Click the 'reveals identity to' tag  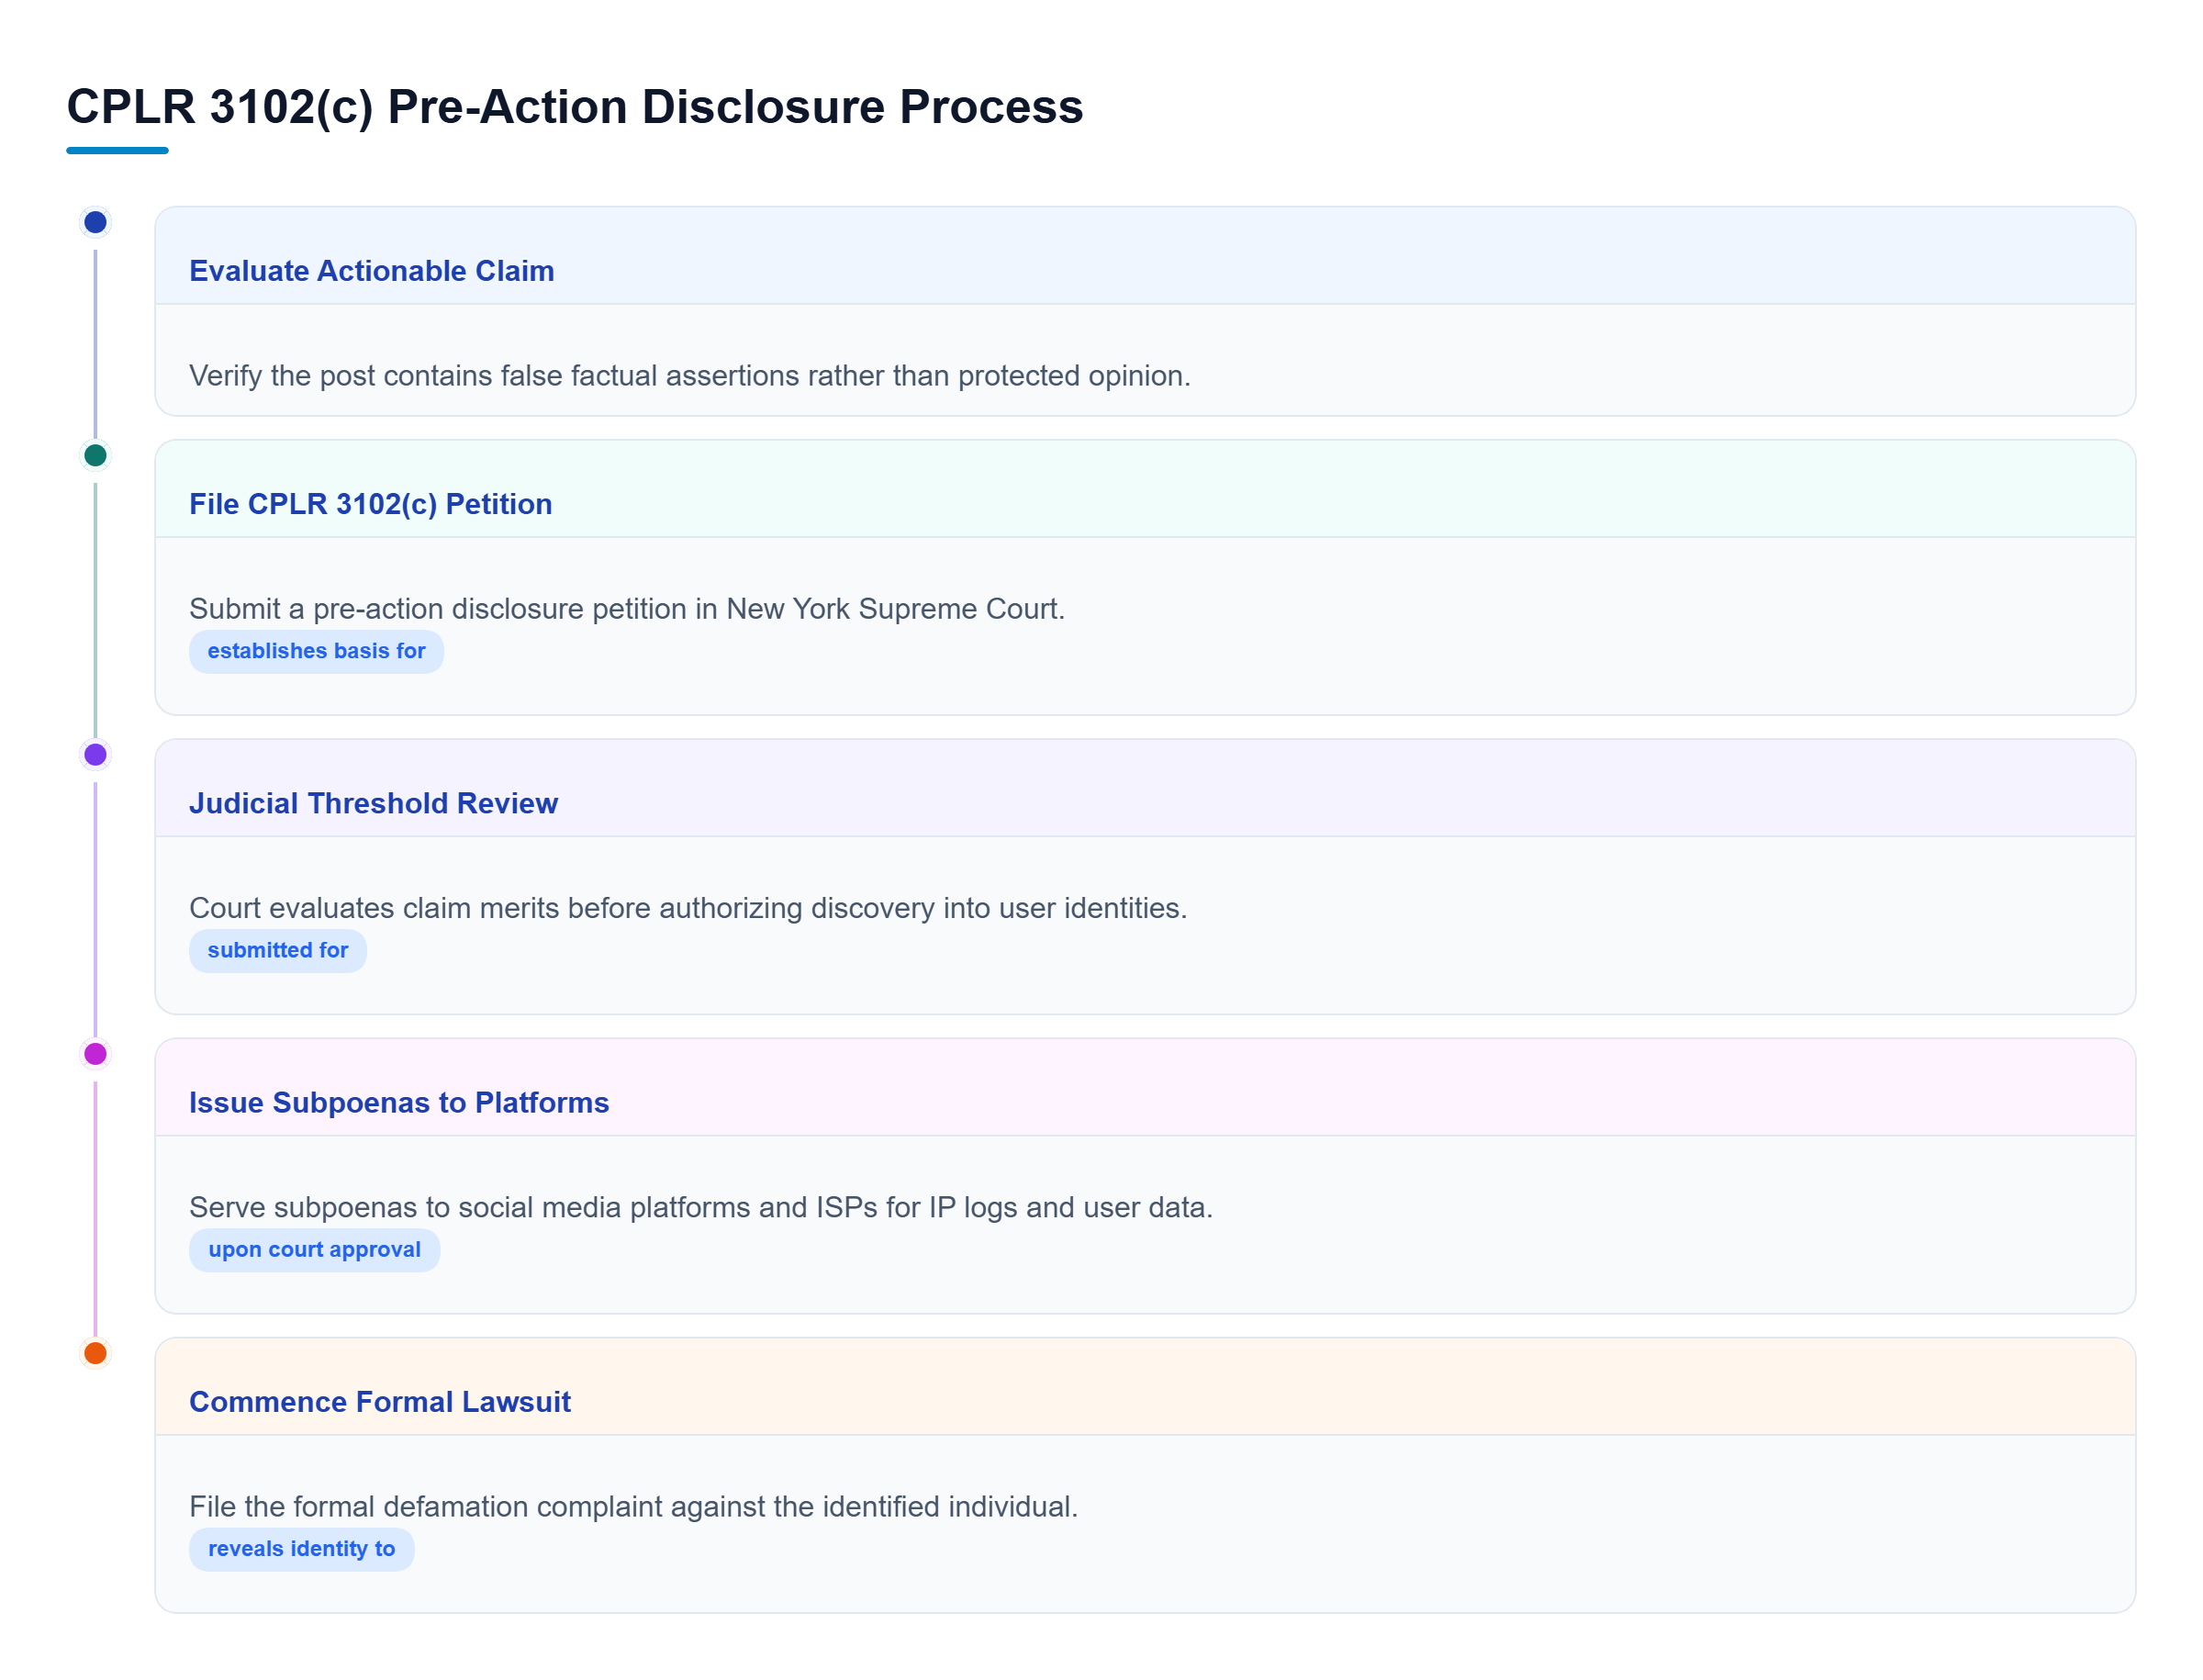301,1548
